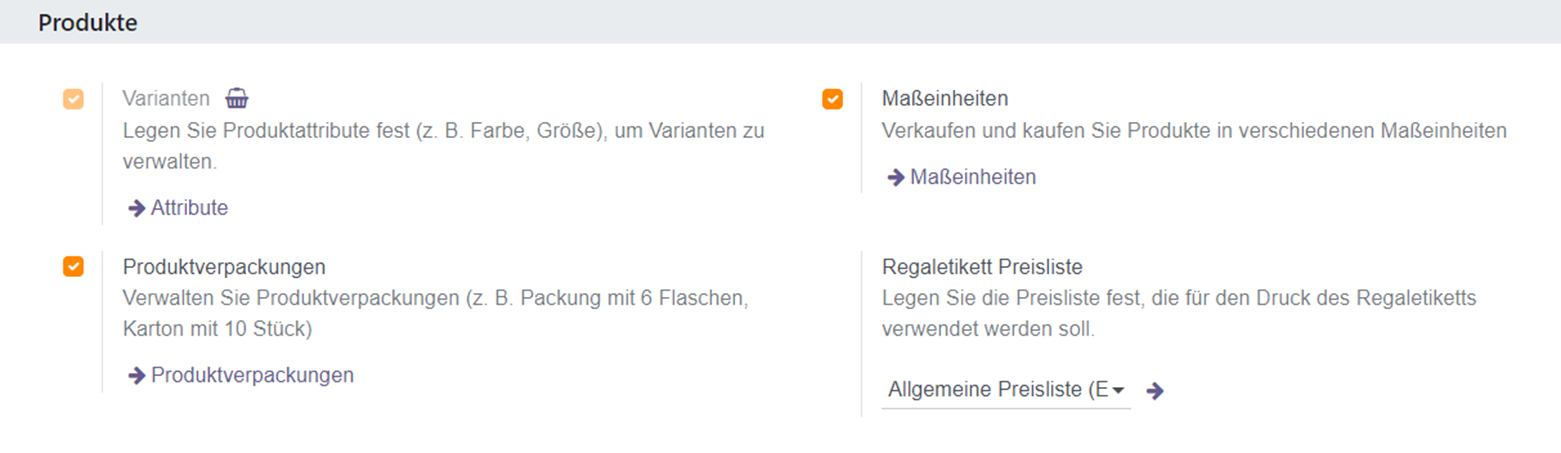1561x453 pixels.
Task: Open the selected Preisliste via arrow icon
Action: [1155, 391]
